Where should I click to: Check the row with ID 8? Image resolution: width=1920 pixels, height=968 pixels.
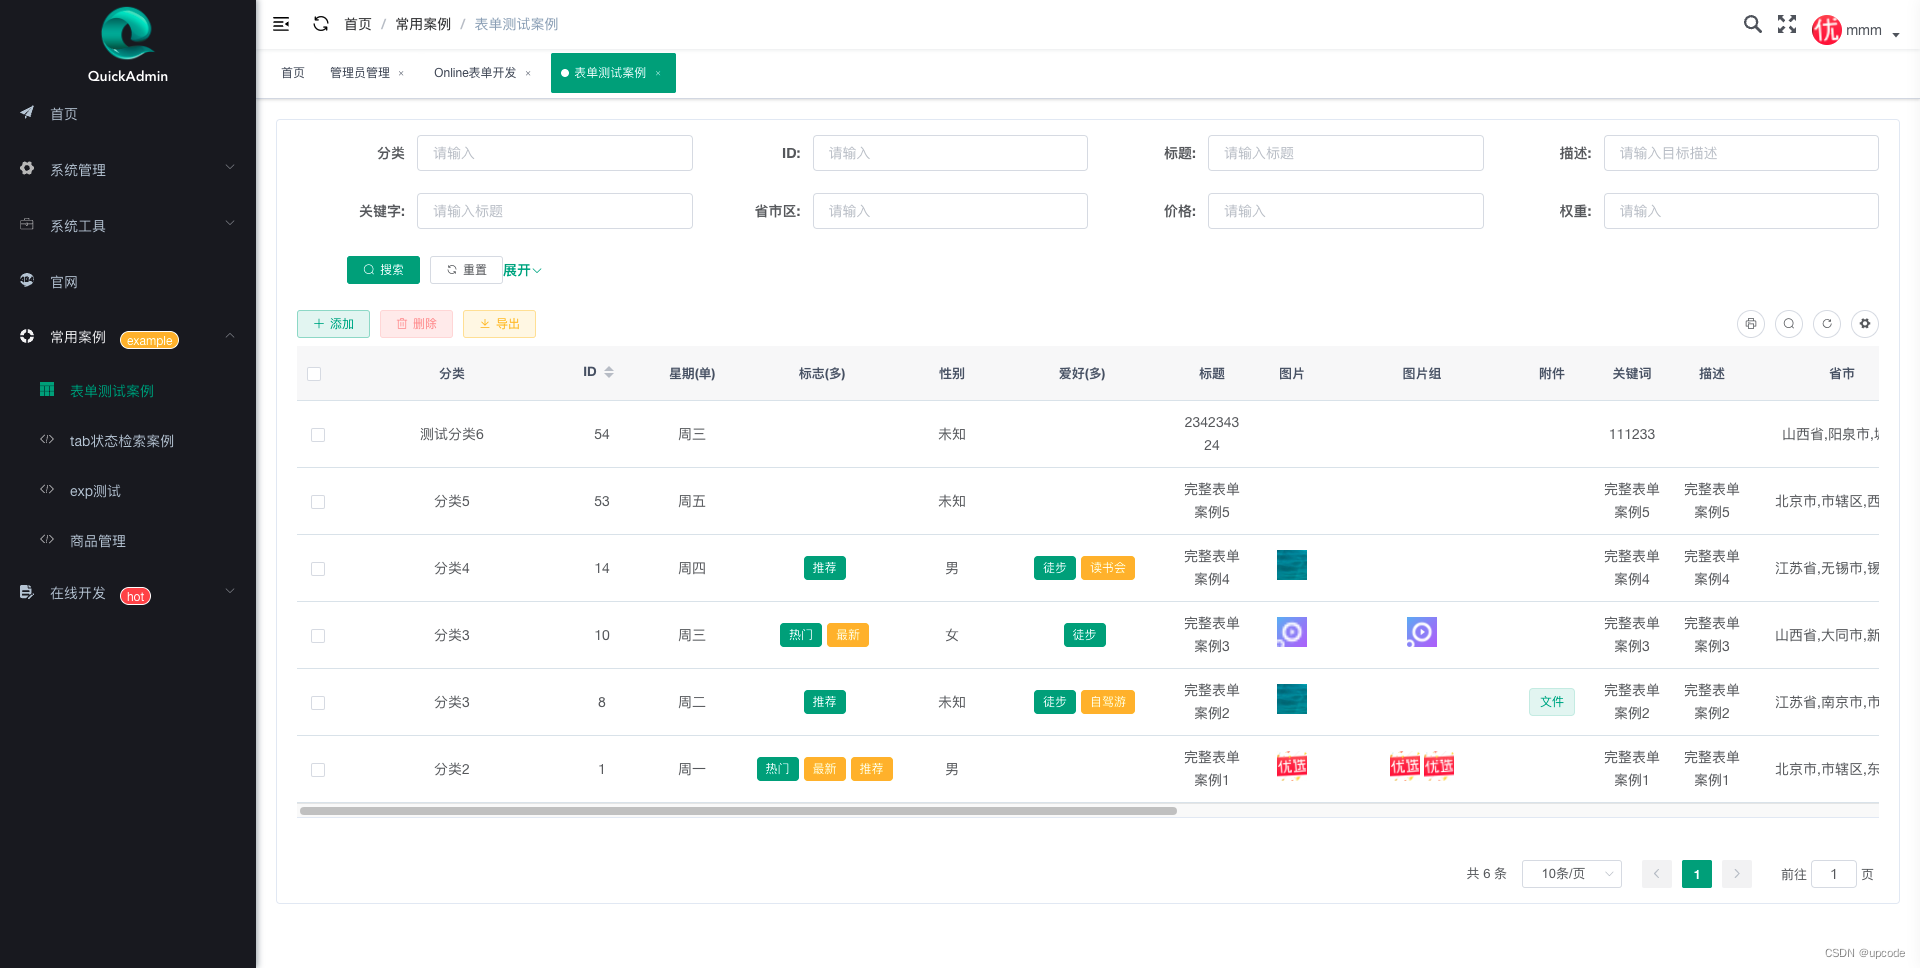pyautogui.click(x=318, y=703)
